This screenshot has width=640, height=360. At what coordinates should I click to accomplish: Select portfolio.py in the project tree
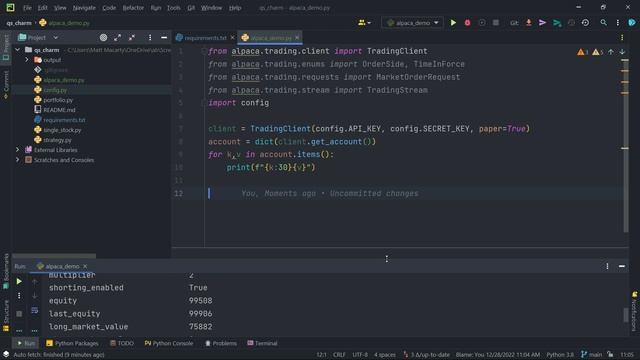coord(58,100)
